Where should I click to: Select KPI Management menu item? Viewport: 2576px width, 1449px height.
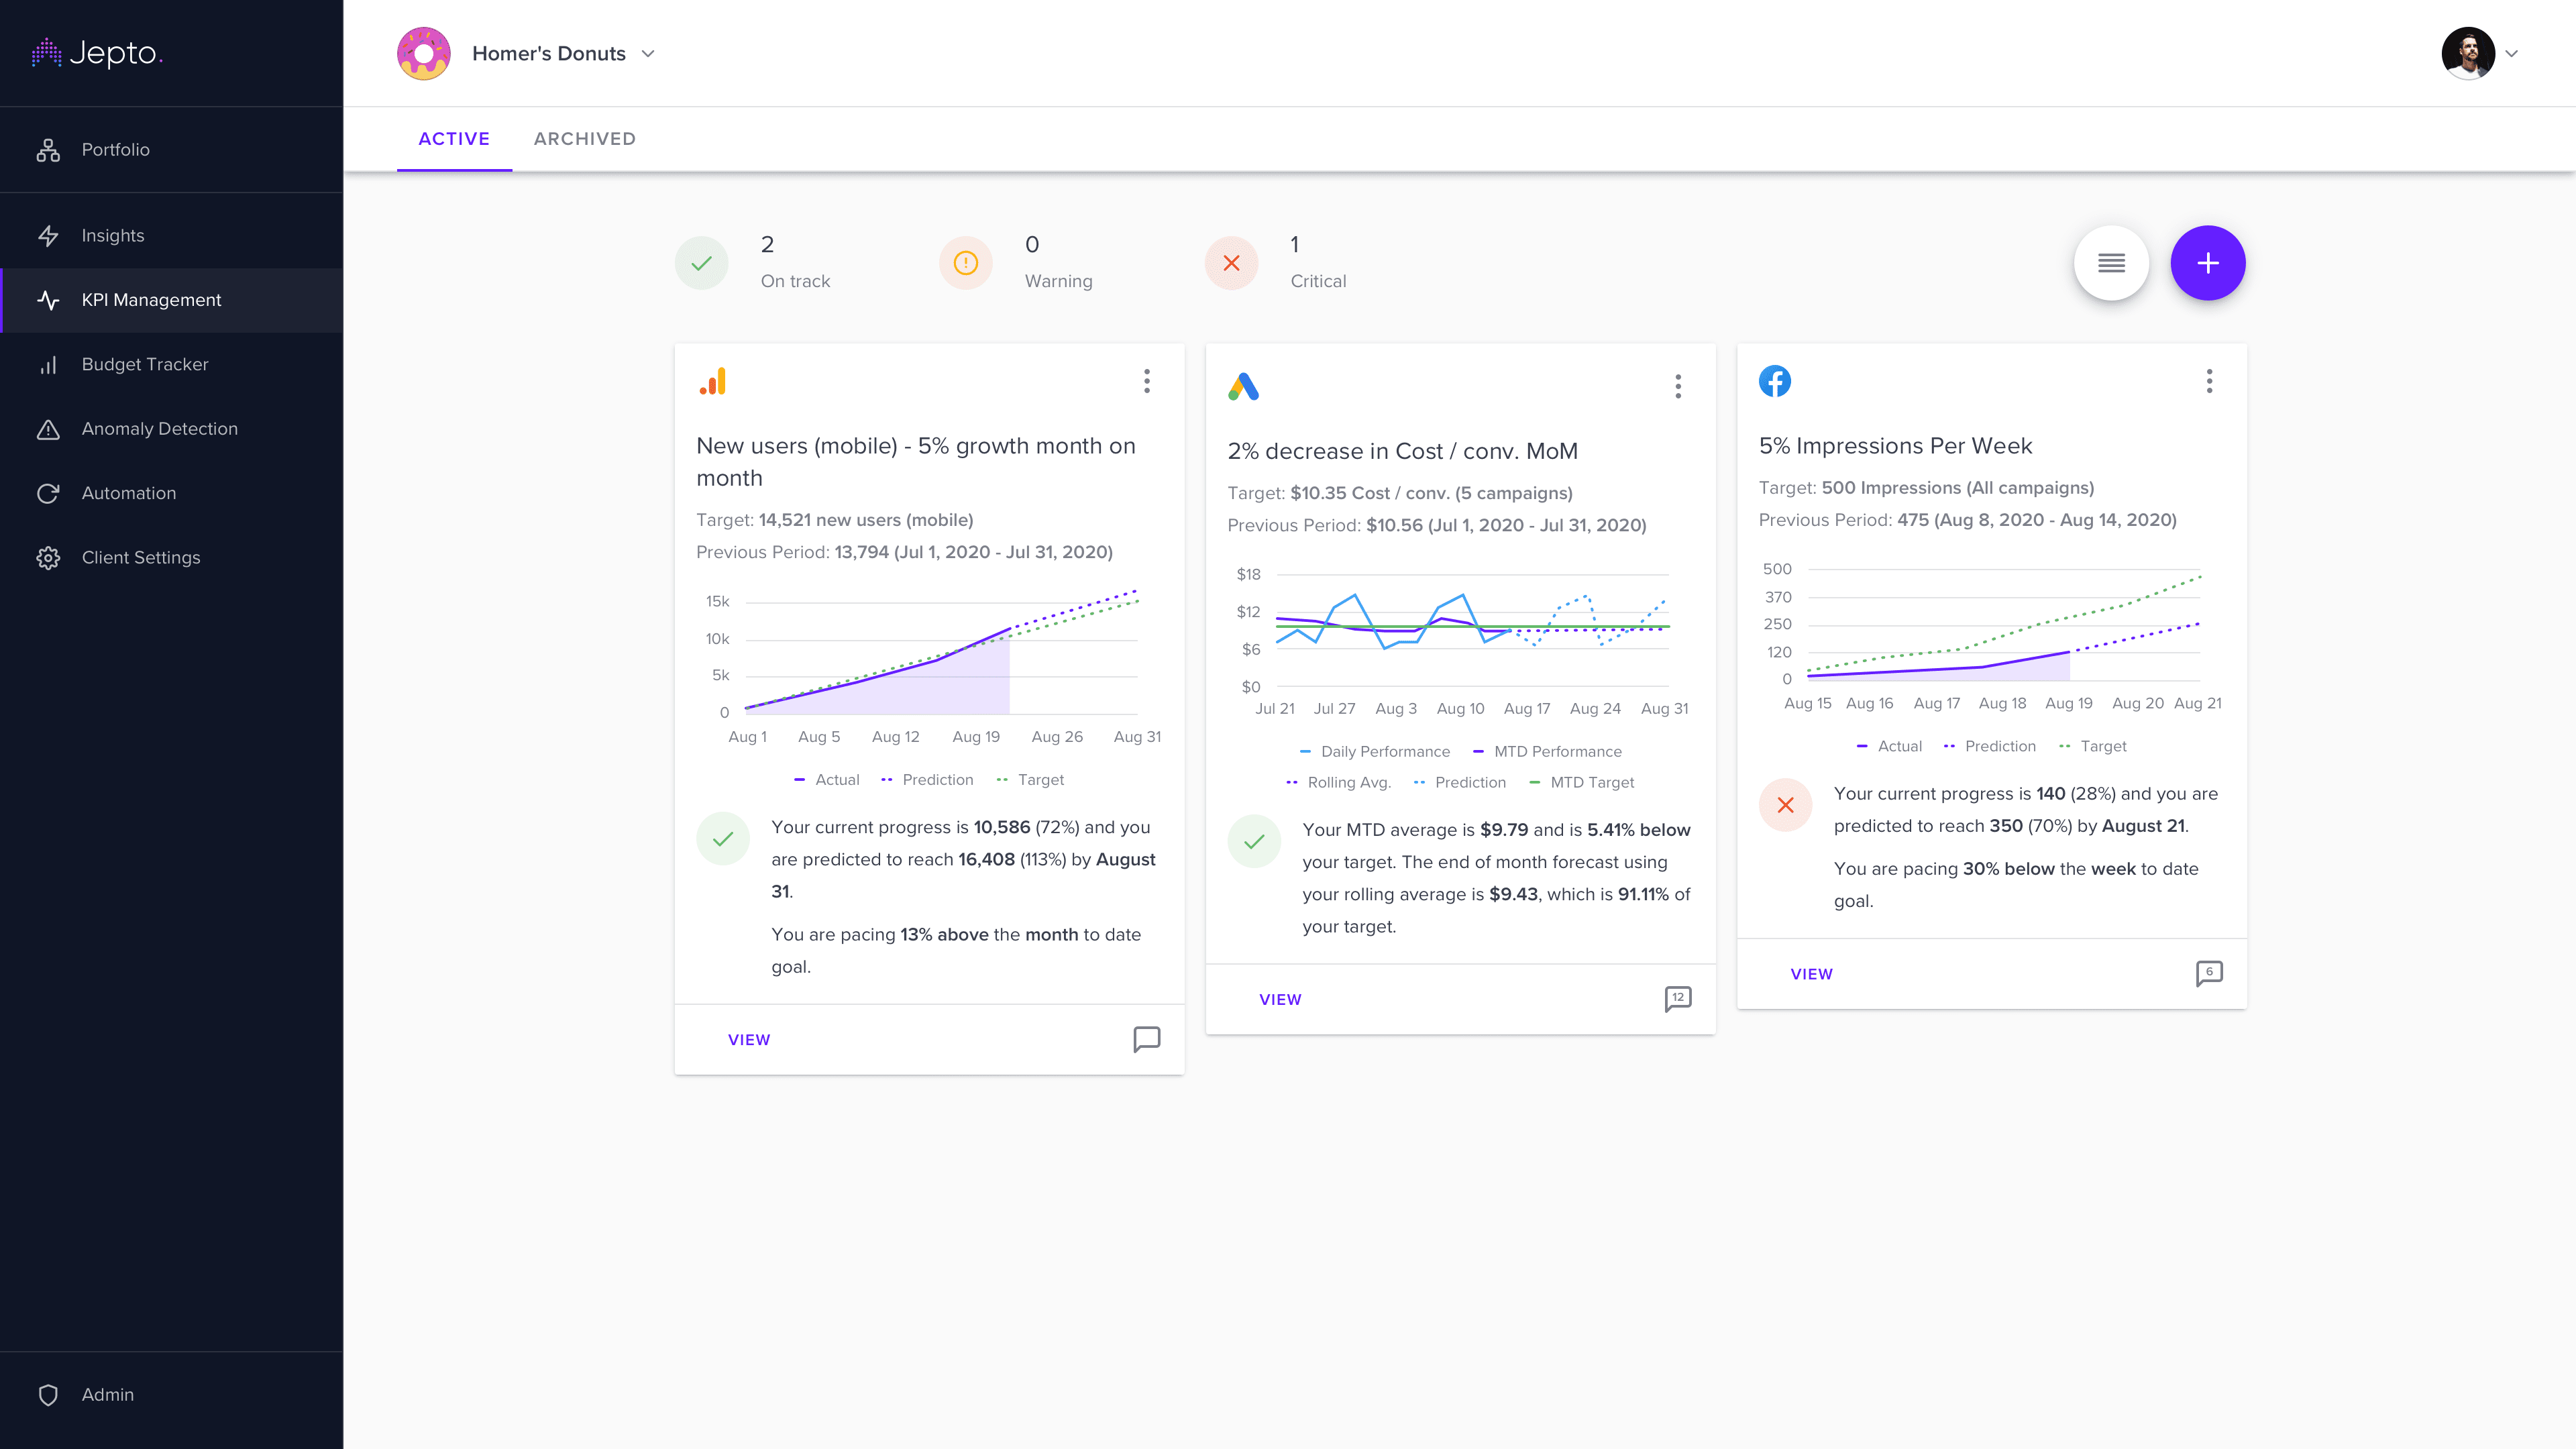point(171,300)
